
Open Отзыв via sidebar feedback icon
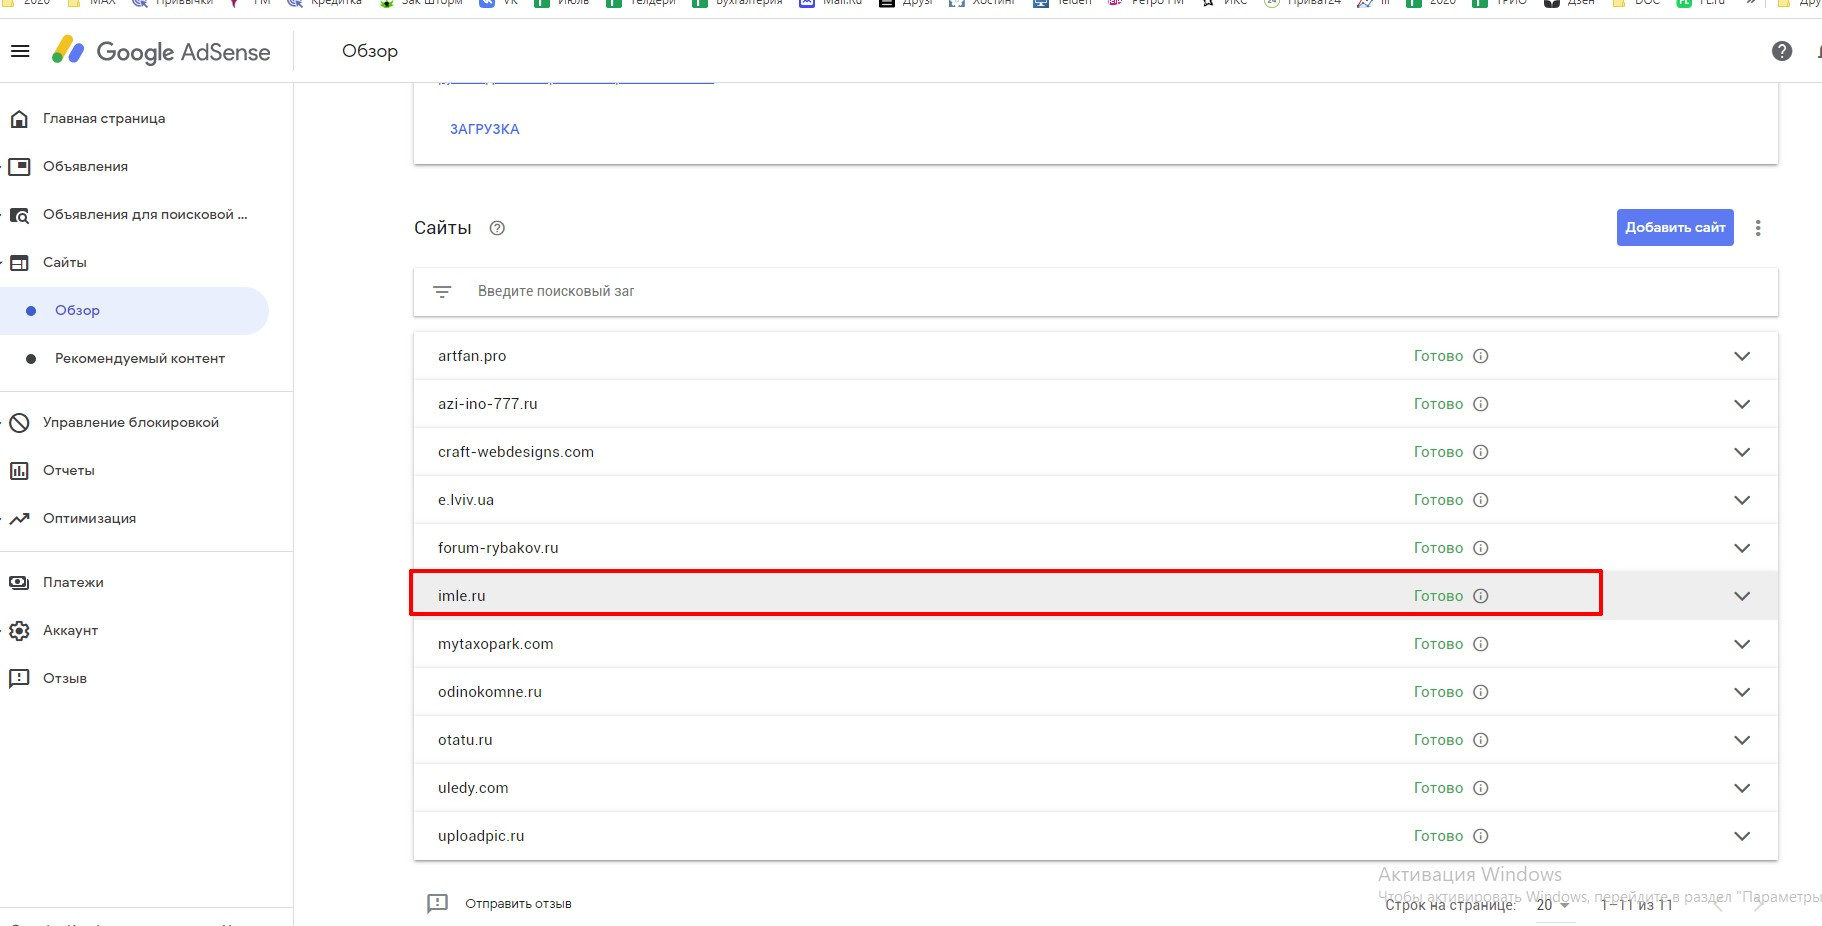(x=19, y=679)
